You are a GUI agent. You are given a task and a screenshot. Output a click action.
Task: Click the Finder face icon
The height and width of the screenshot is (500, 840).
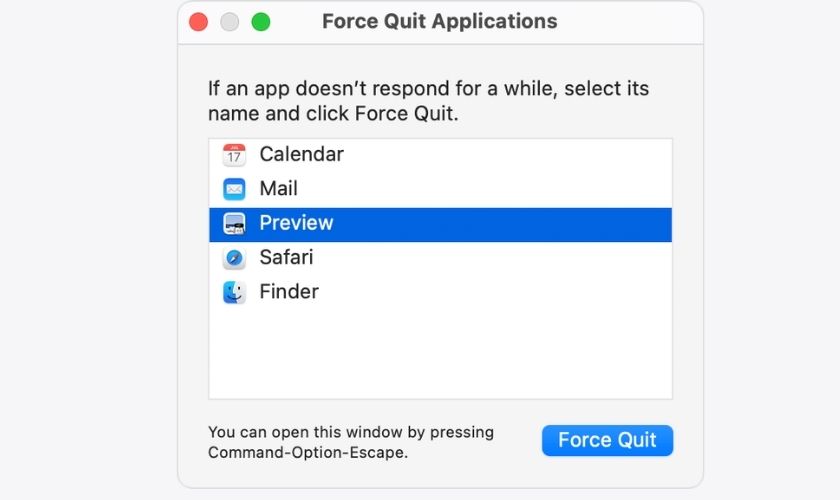point(234,292)
